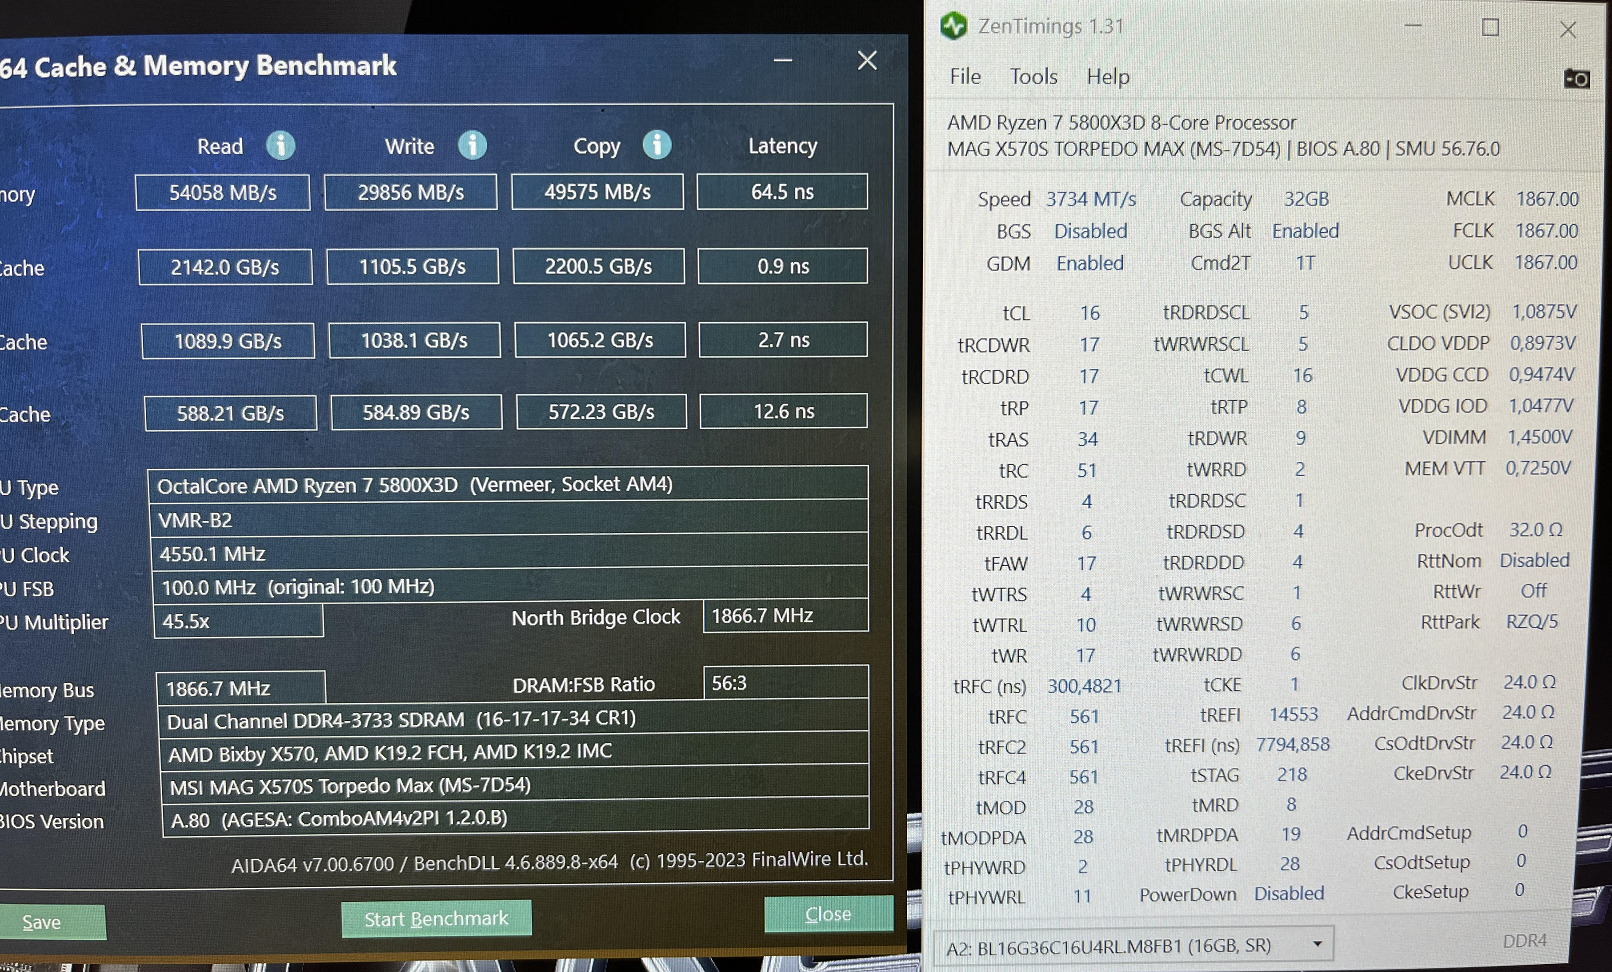Screen dimensions: 1612x972
Task: Click the 1065.2 GB/s cache copy value
Action: [600, 340]
